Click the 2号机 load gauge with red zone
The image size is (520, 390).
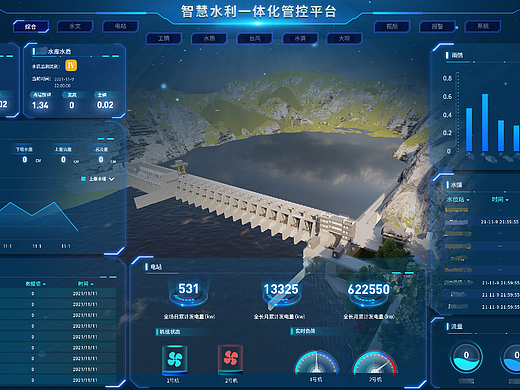(x=375, y=362)
